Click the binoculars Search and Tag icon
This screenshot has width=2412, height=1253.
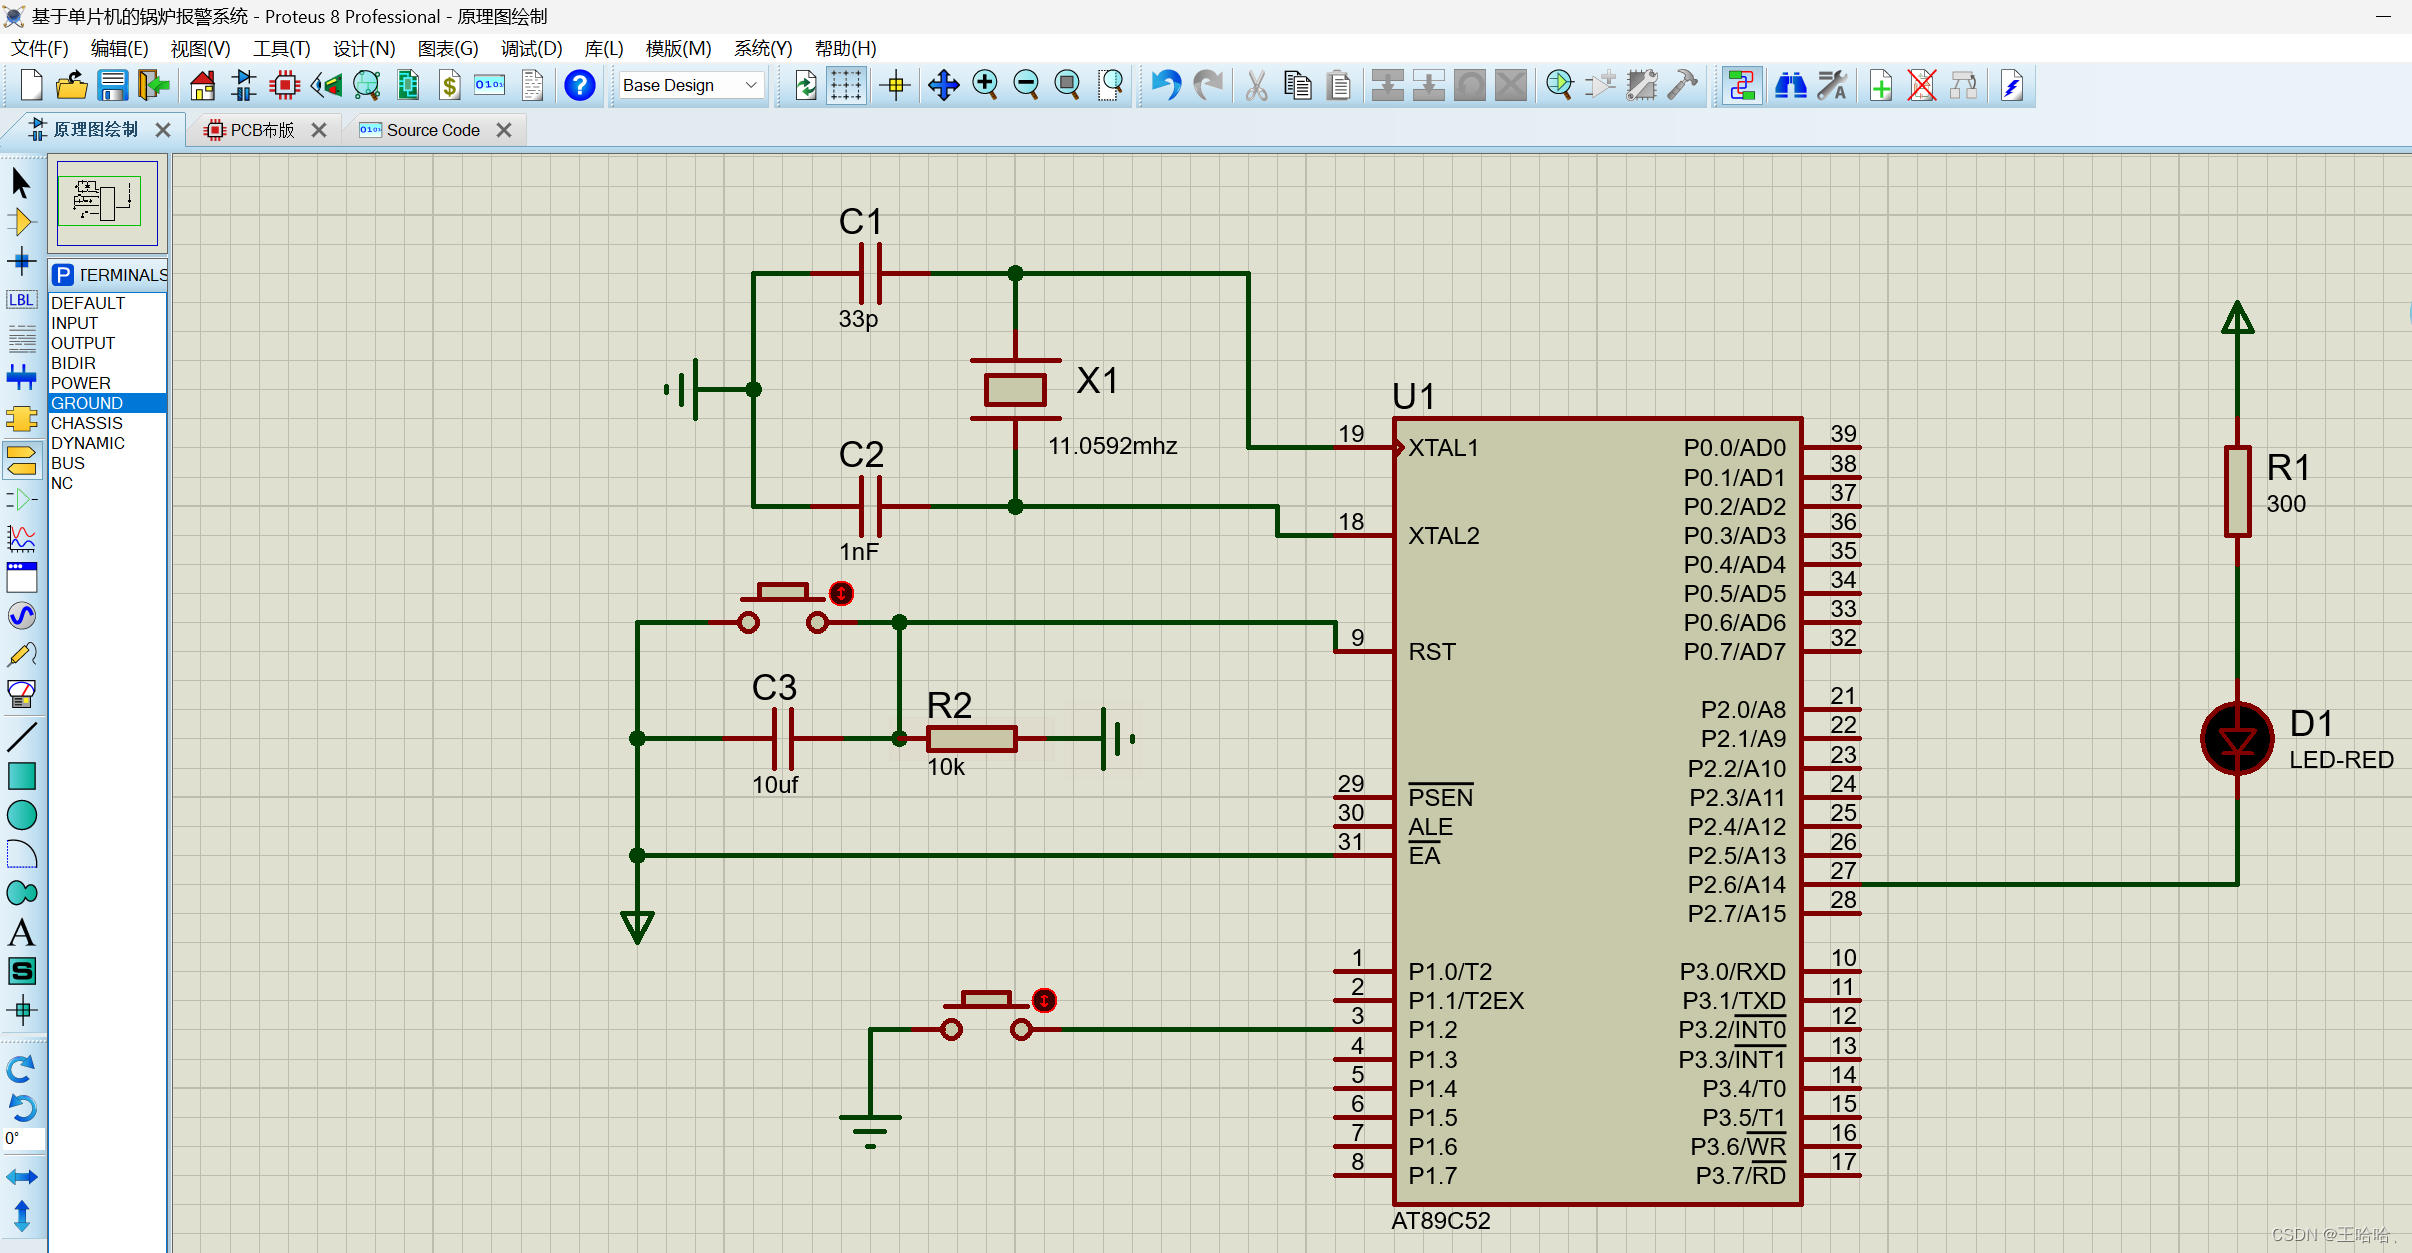coord(1791,86)
